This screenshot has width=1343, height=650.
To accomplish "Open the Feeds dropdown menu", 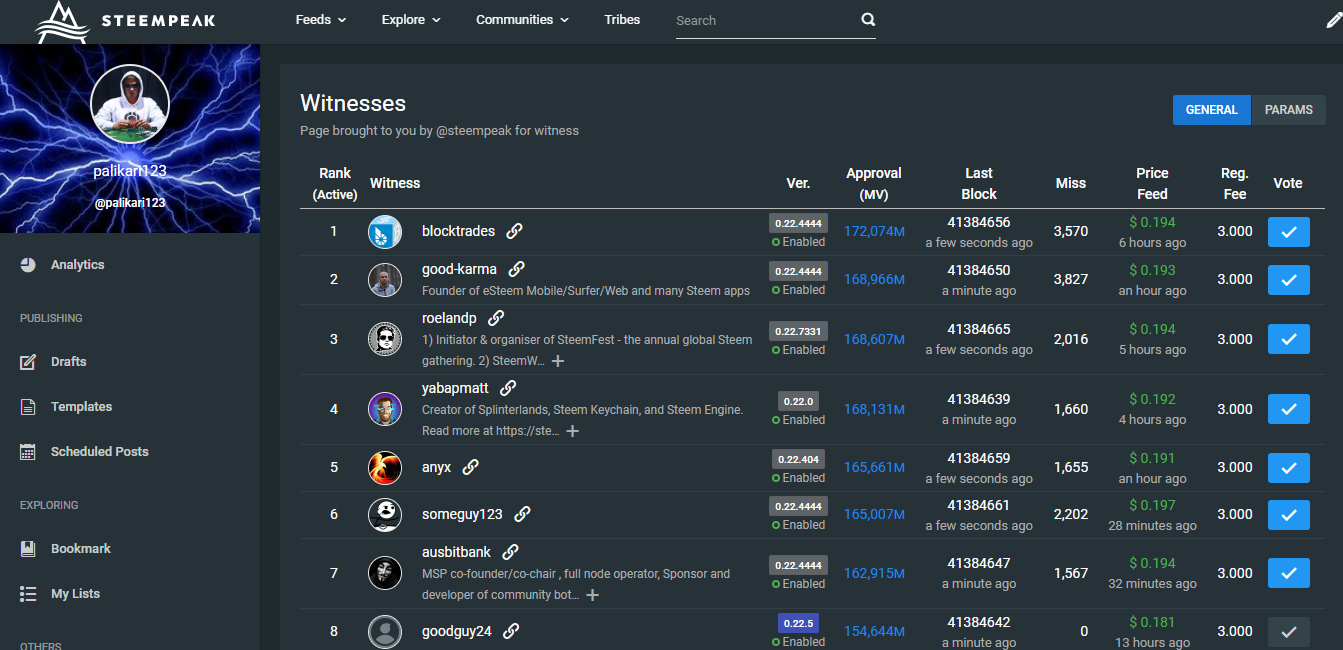I will (321, 20).
